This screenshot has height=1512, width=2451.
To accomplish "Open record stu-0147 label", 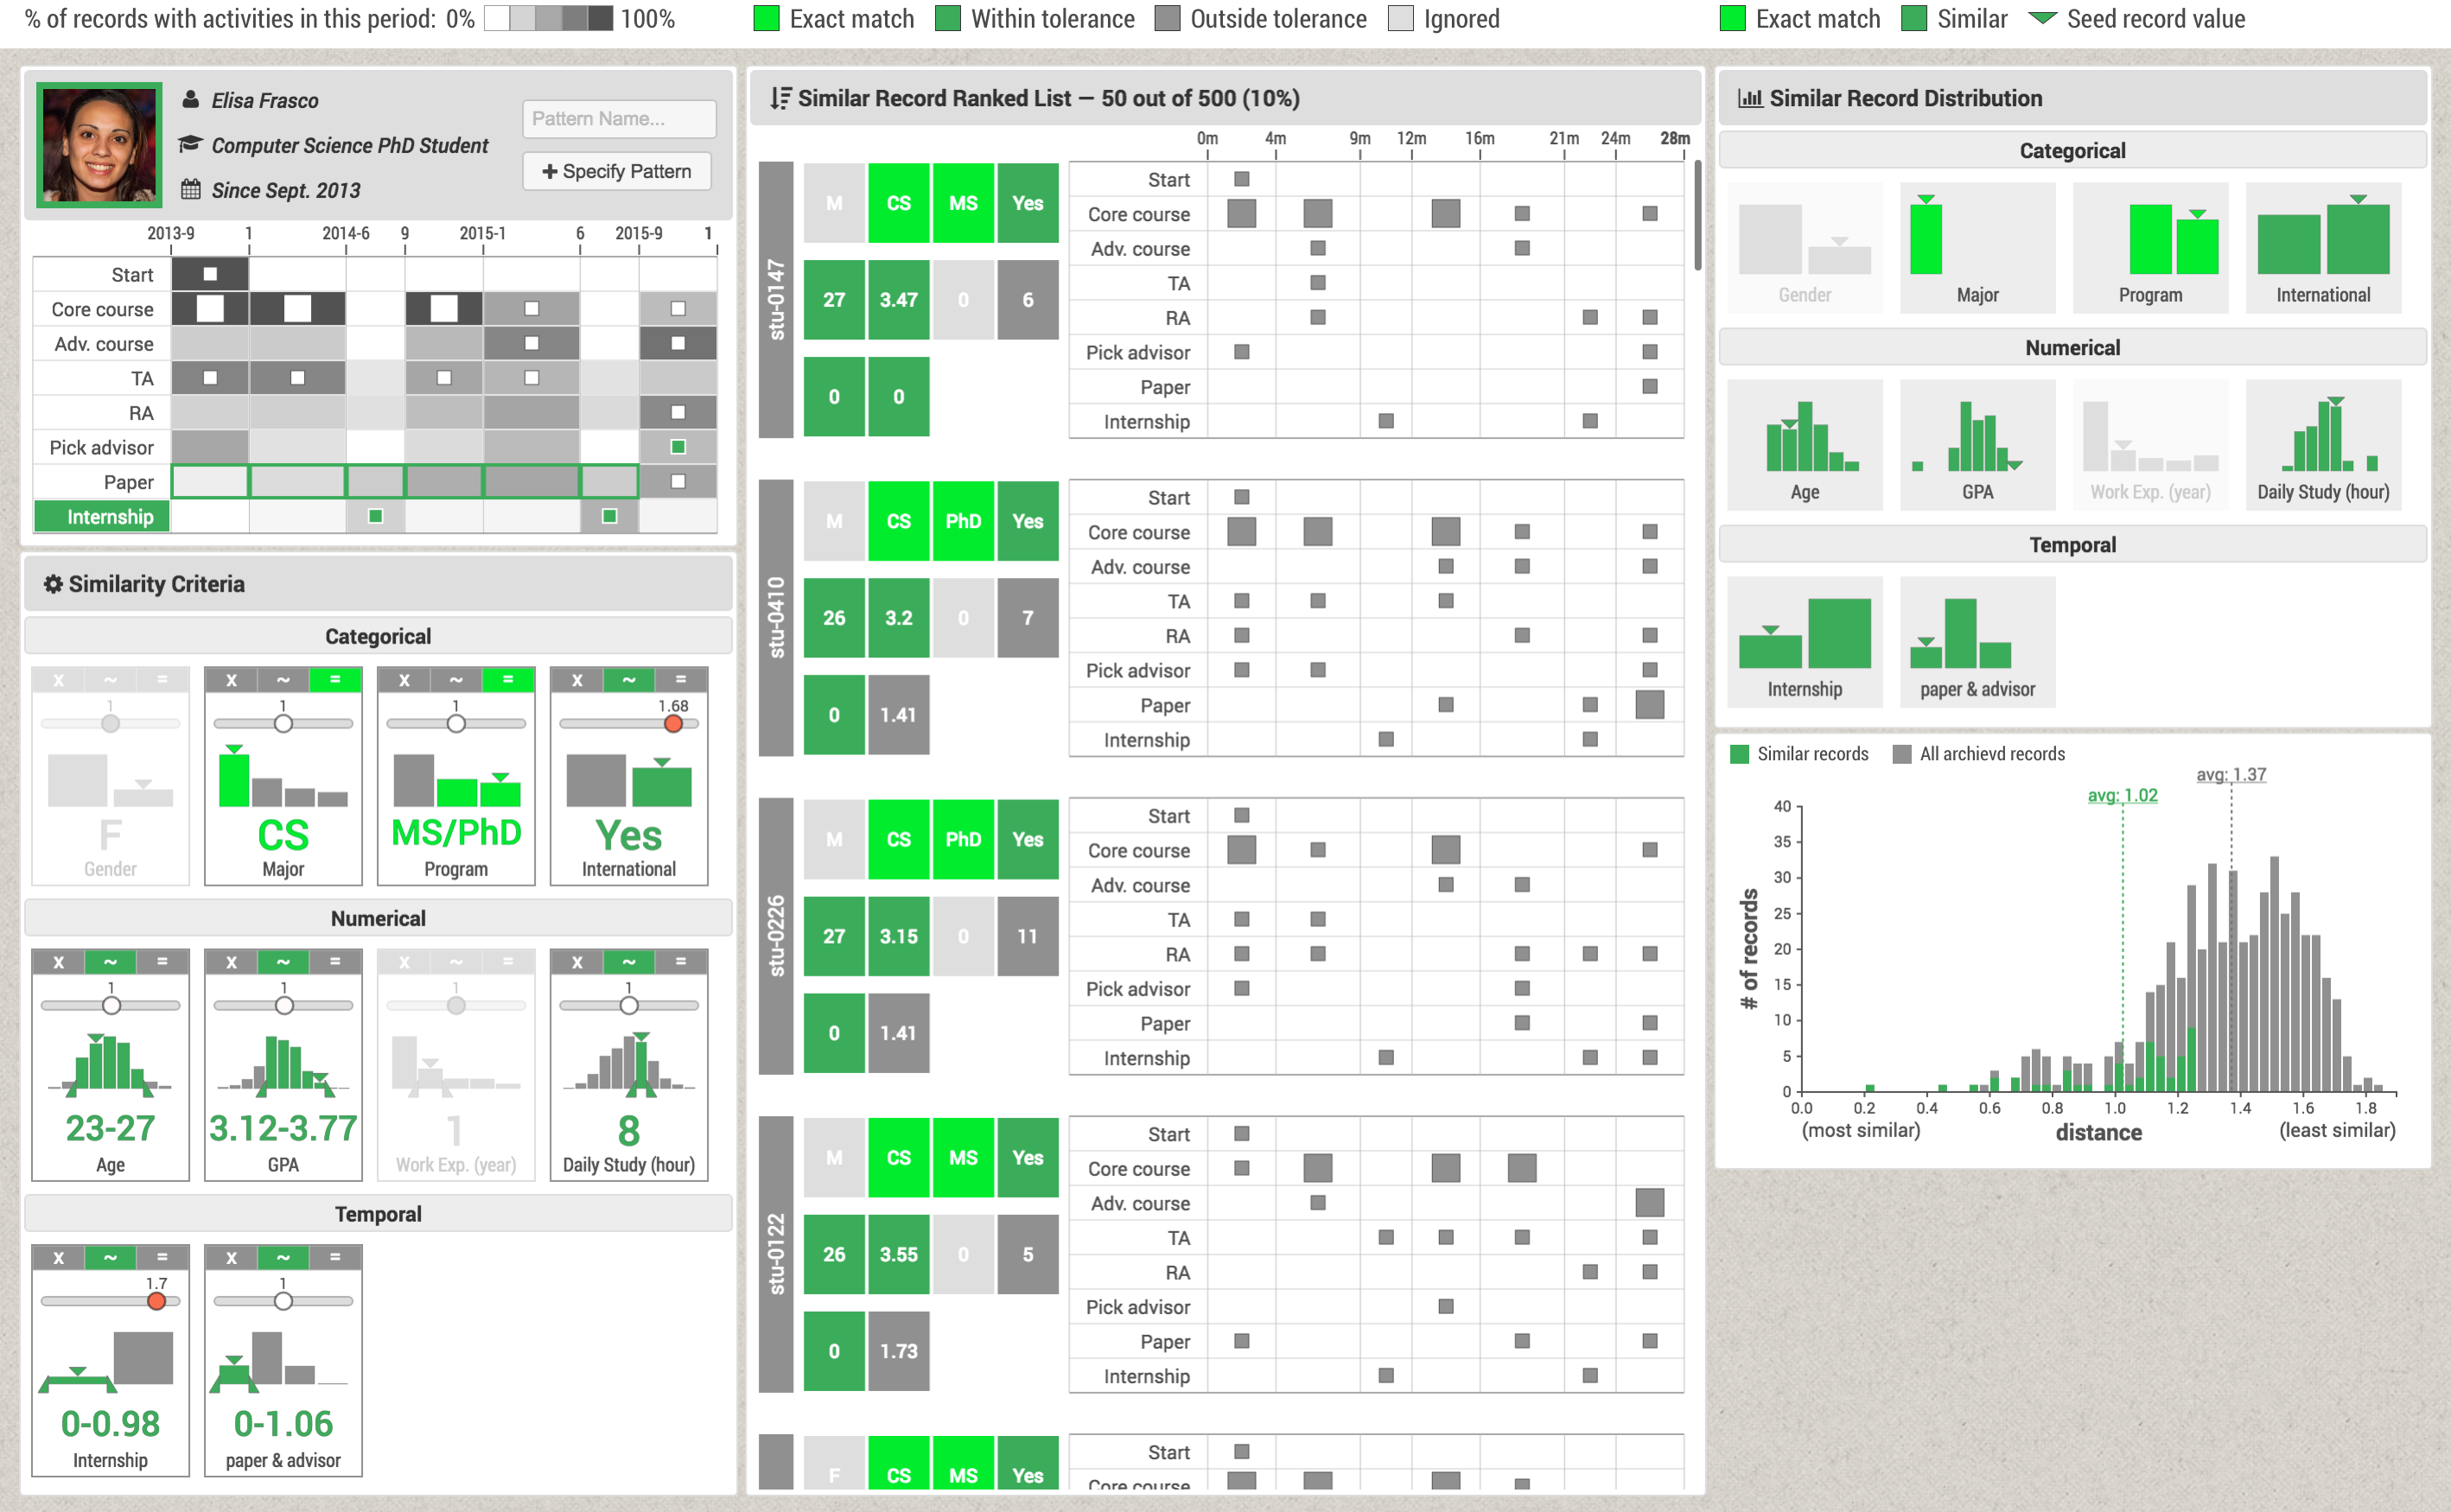I will coord(776,299).
